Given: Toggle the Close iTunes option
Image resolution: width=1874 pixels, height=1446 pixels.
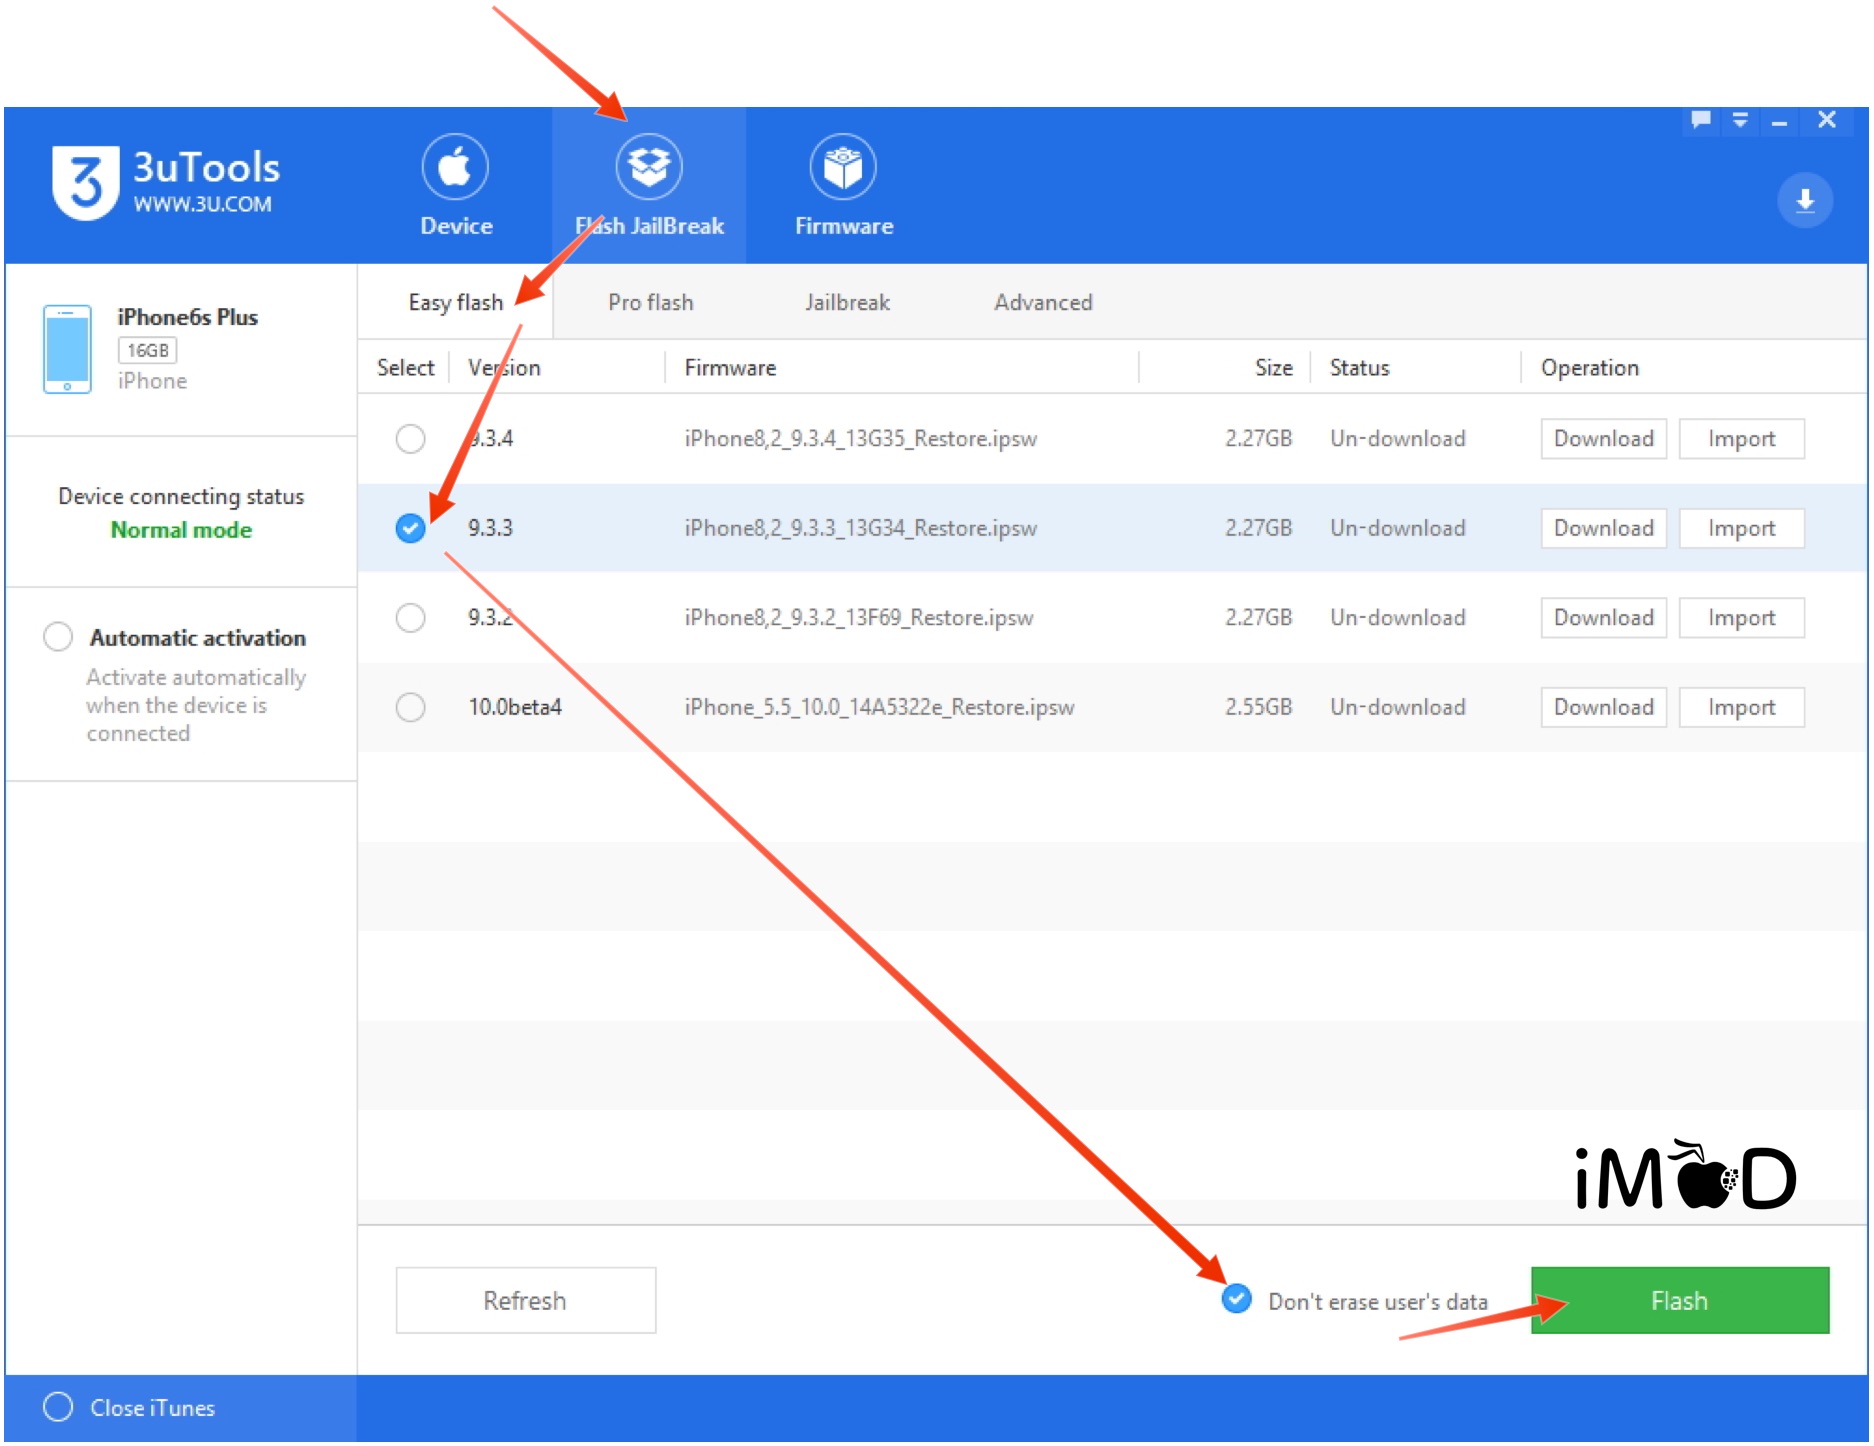Looking at the screenshot, I should pyautogui.click(x=58, y=1407).
